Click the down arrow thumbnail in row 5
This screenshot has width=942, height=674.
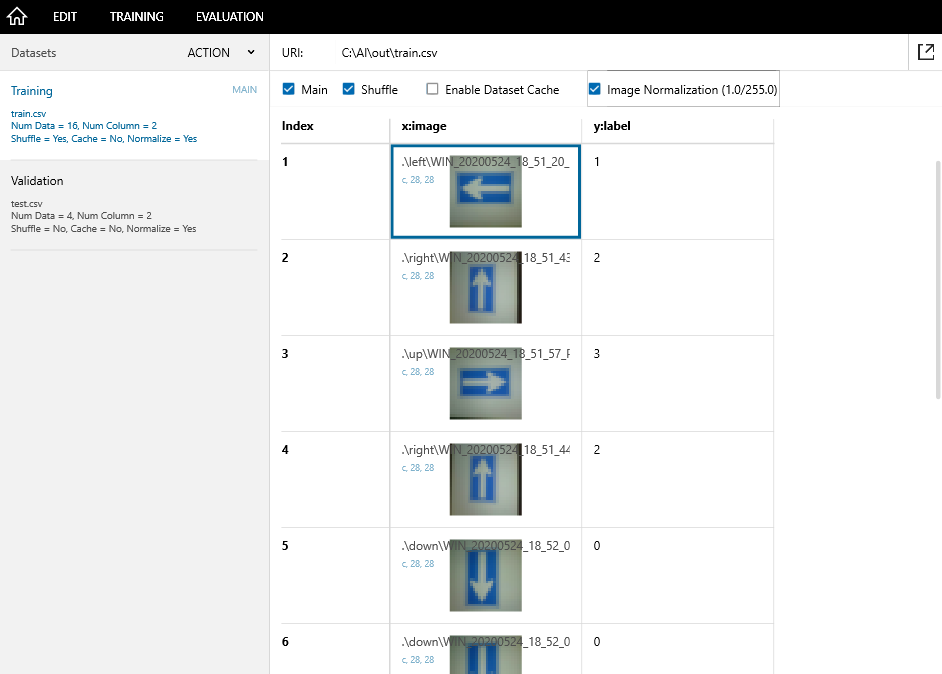(485, 575)
